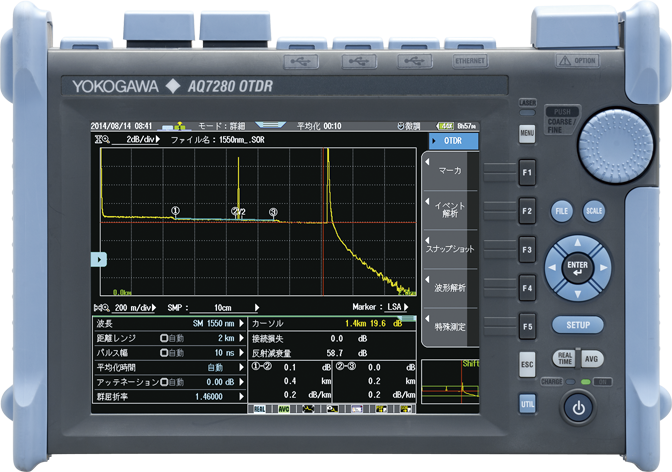Click the rotary knob 微調 indicator icon
This screenshot has height=472, width=672.
(401, 126)
